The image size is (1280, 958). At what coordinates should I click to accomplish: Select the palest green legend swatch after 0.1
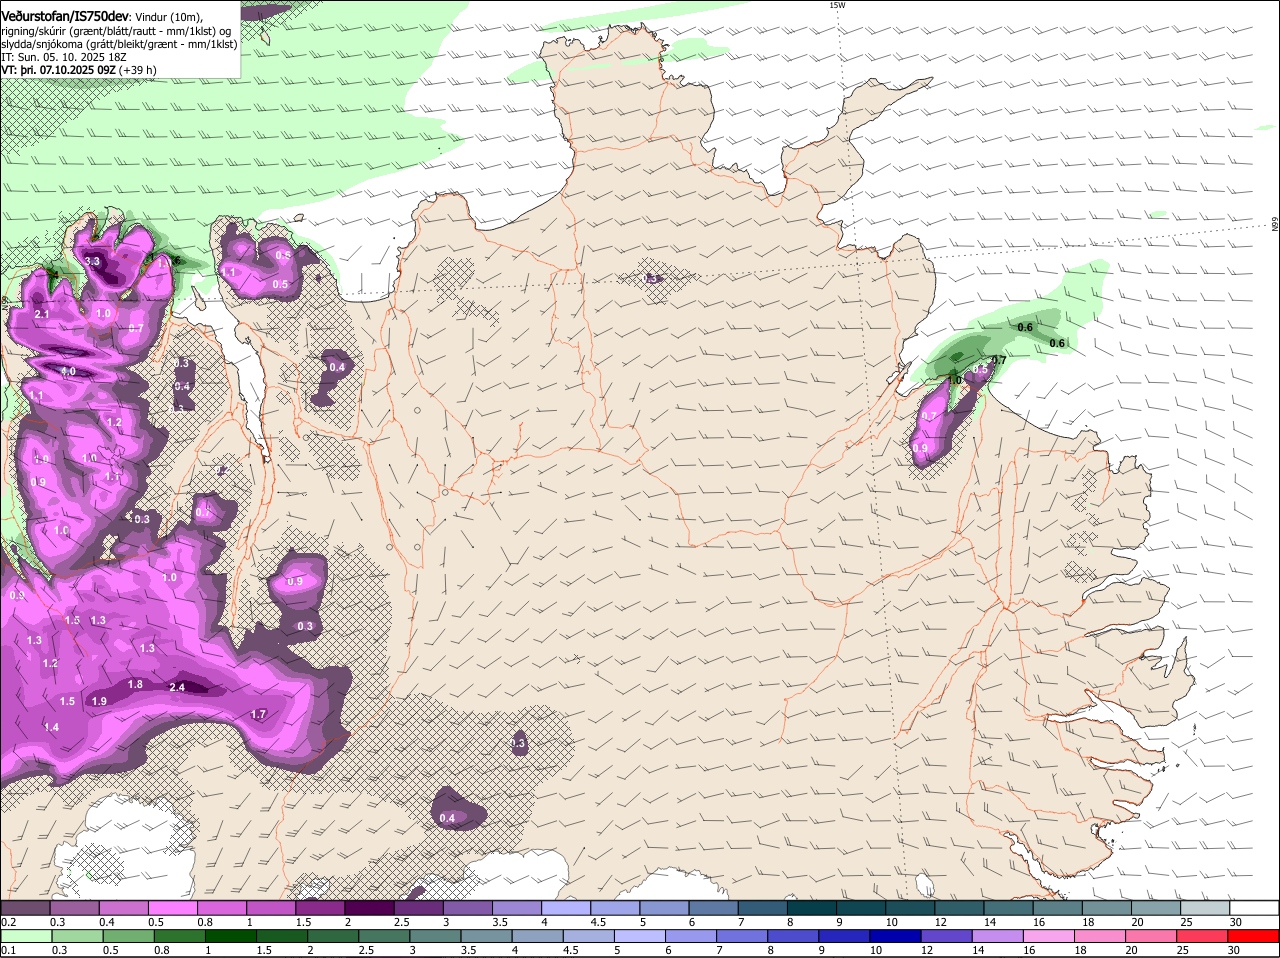tap(26, 936)
